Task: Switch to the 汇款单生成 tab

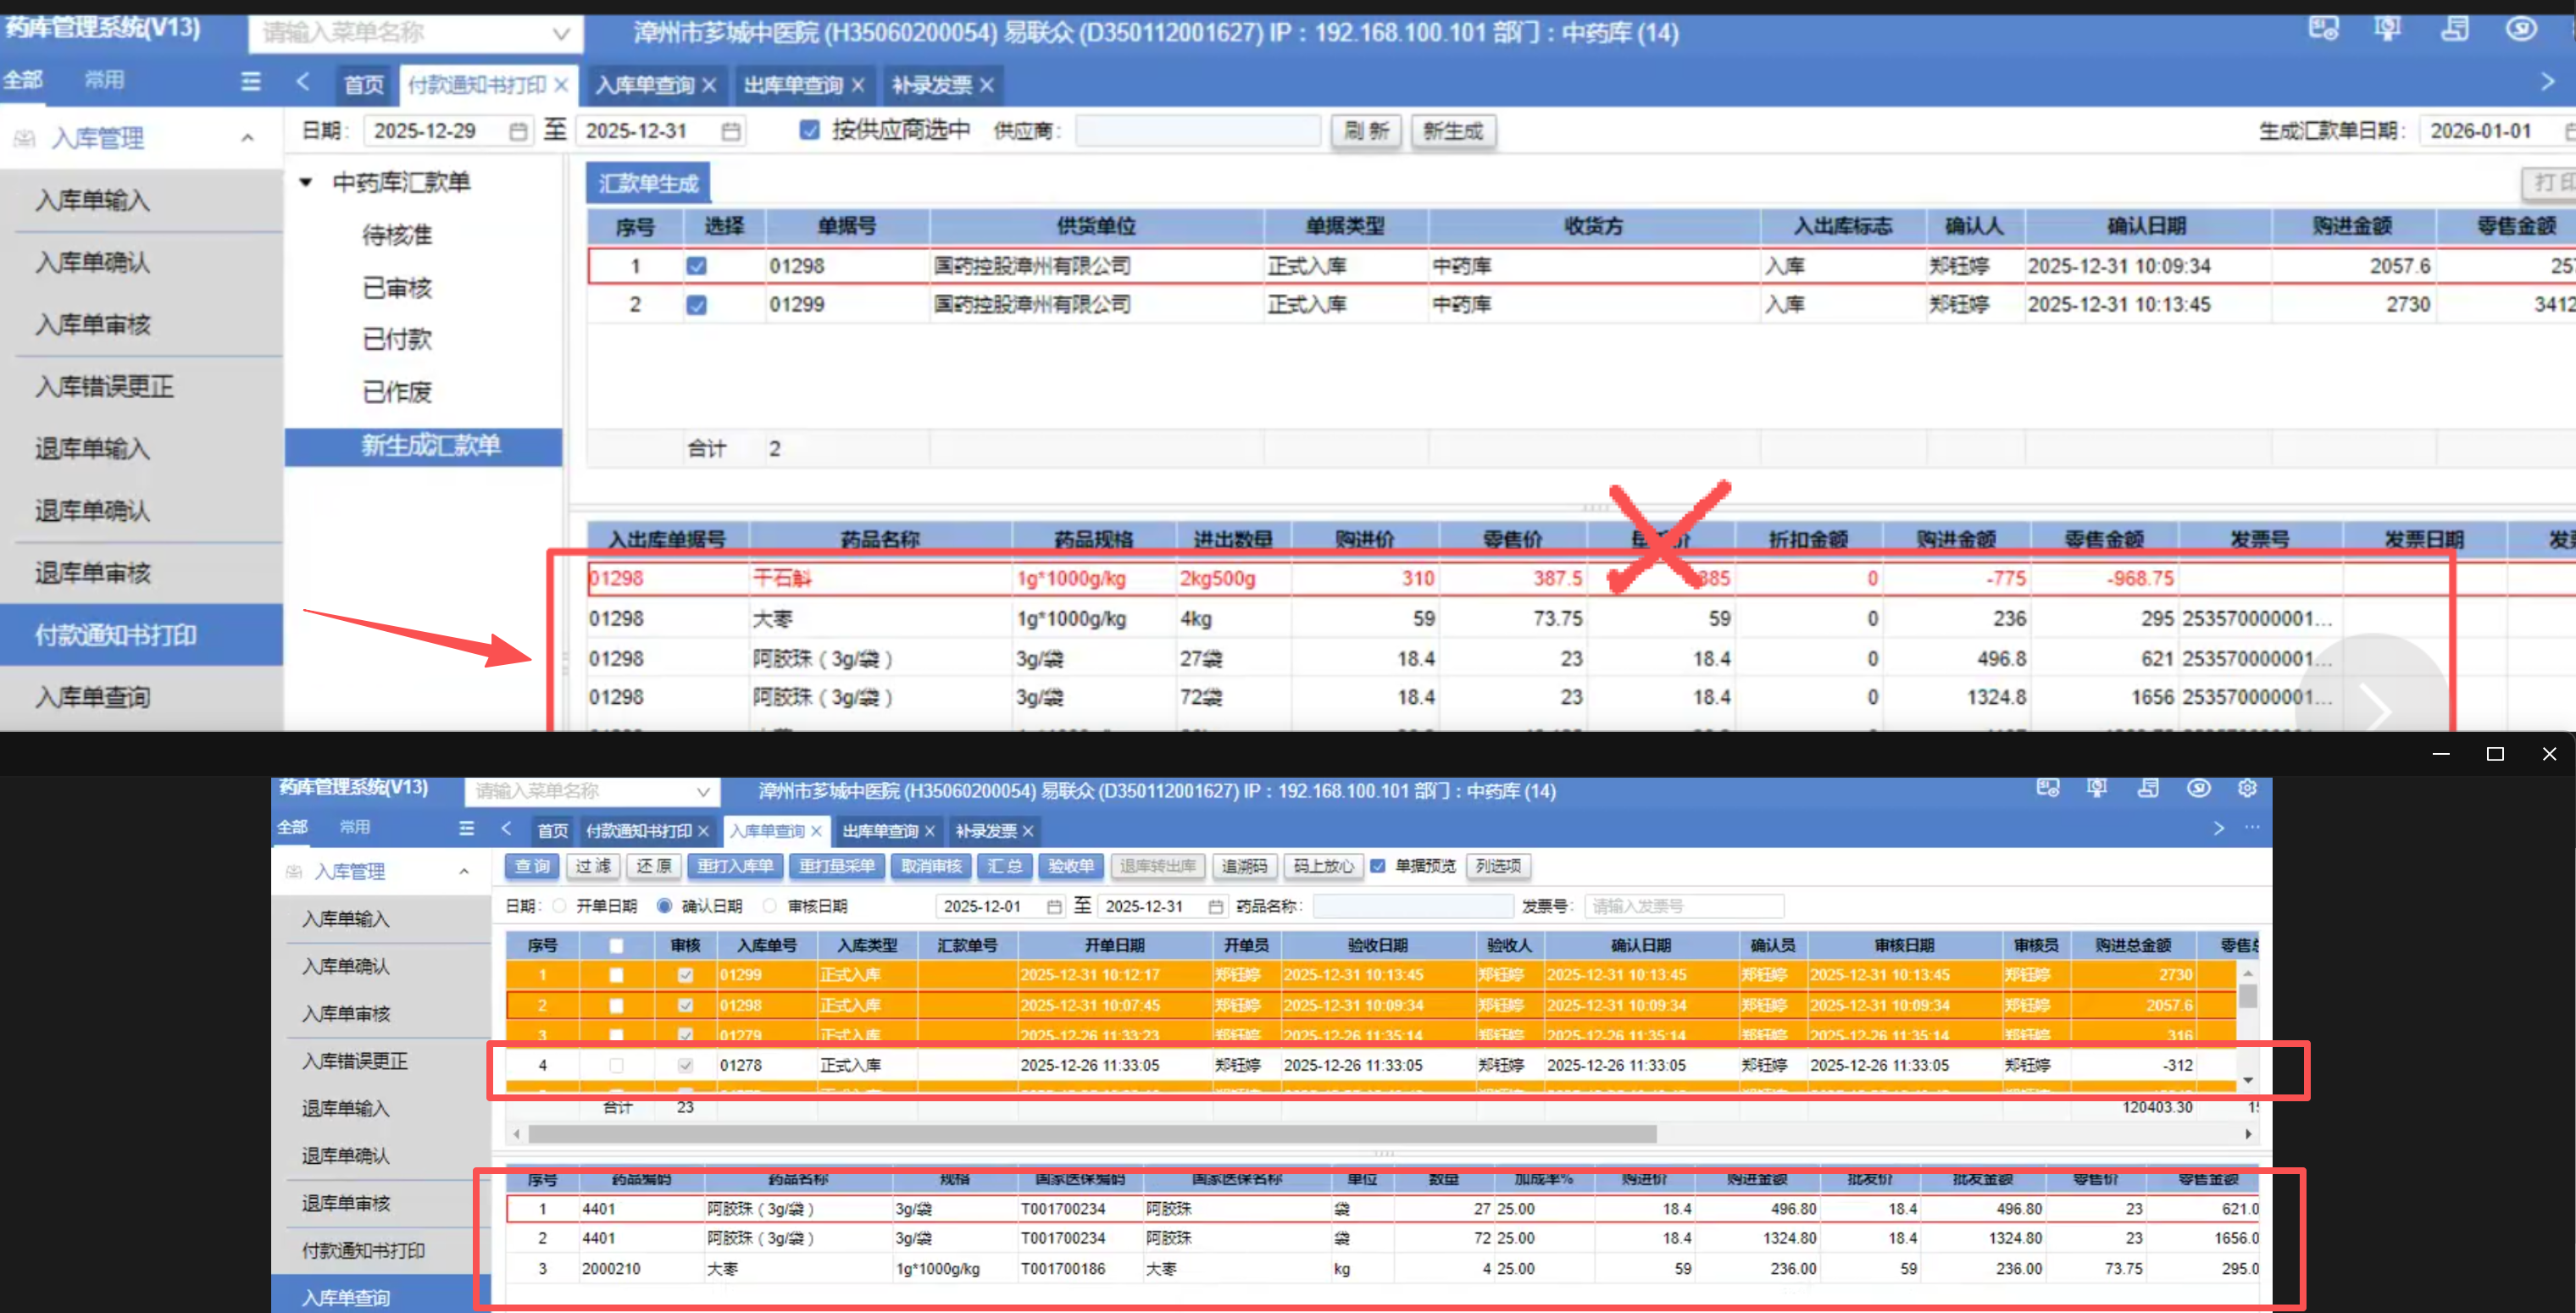Action: coord(647,183)
